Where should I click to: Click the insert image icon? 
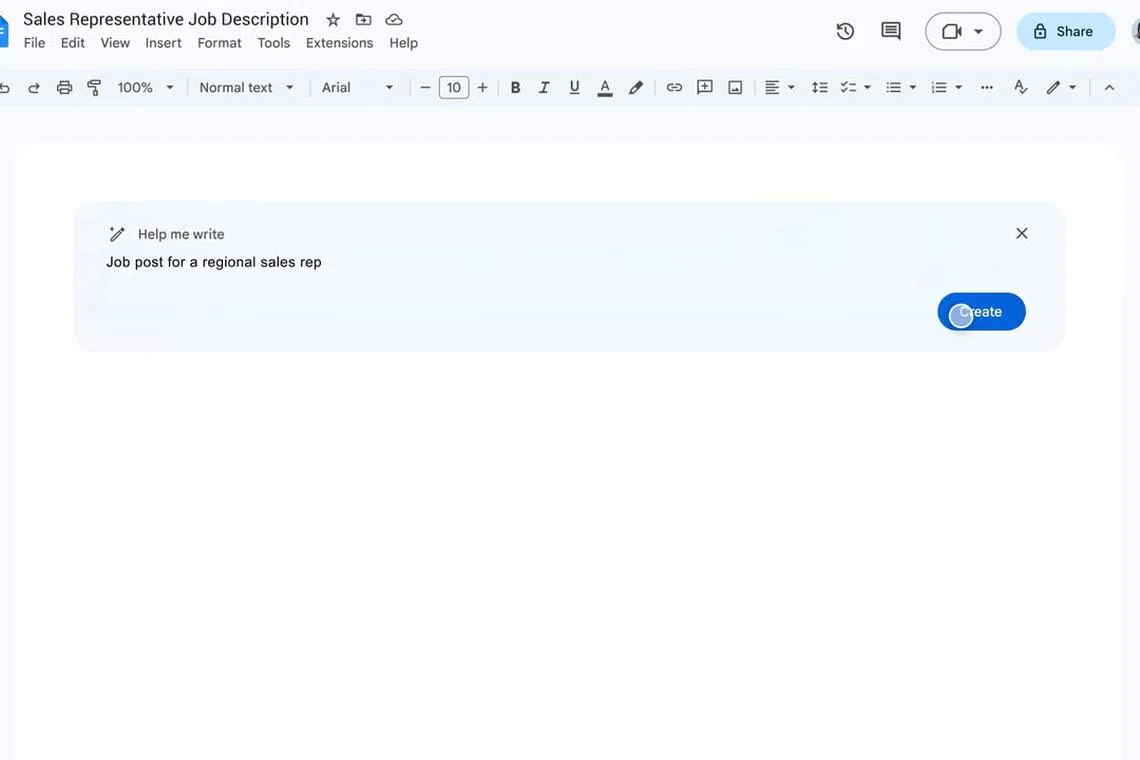[735, 88]
